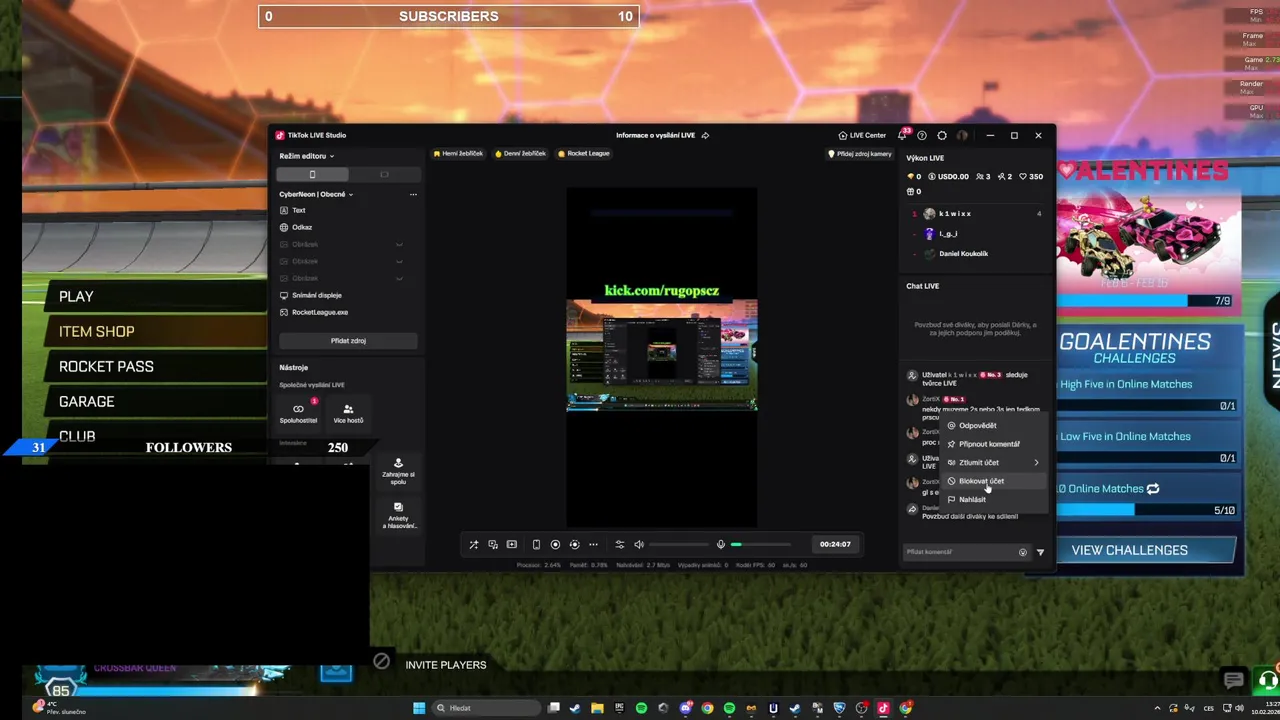
Task: Click the magic wand effects icon
Action: pos(474,544)
